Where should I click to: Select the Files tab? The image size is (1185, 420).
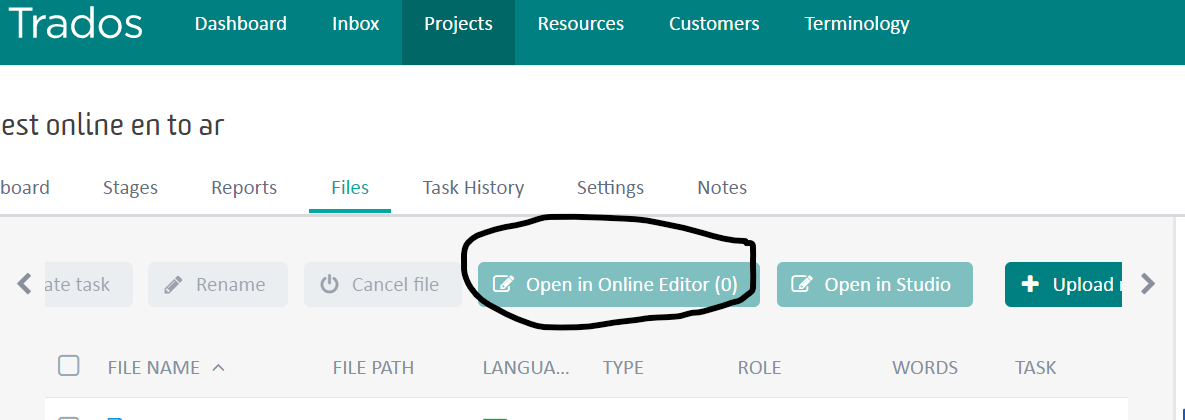pos(350,187)
